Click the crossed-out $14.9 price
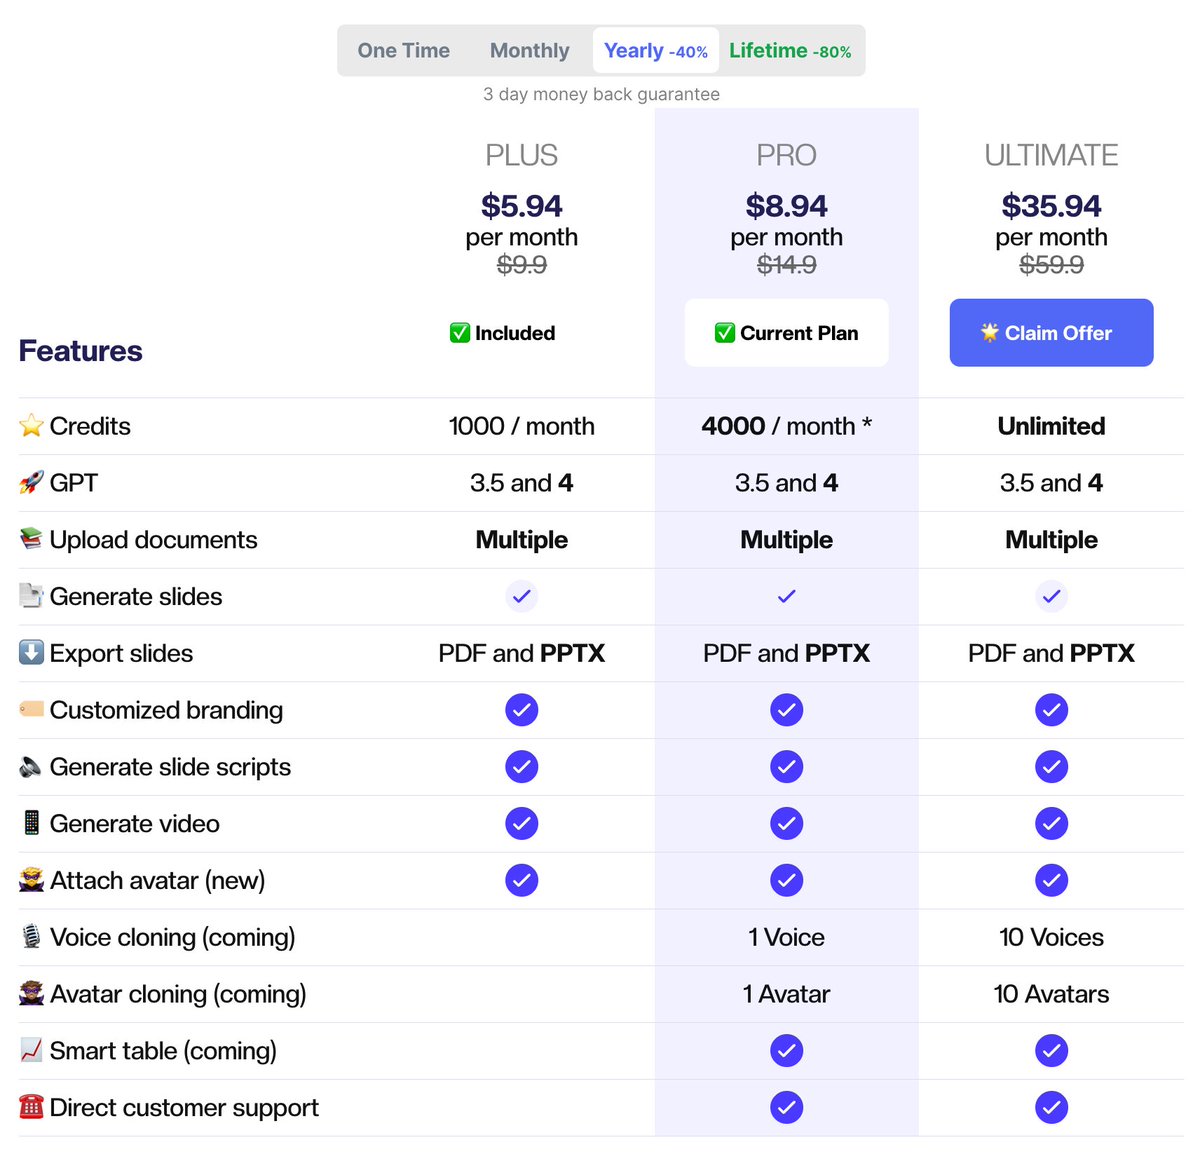Screen dimensions: 1200x1161 point(787,265)
